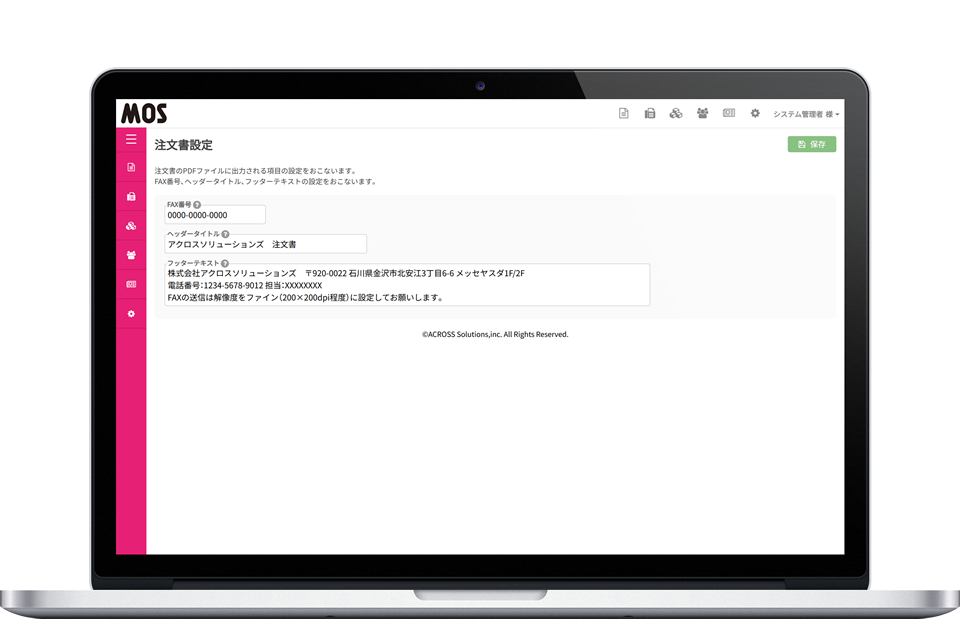960x640 pixels.
Task: Click inside the FAX number input field
Action: click(214, 214)
